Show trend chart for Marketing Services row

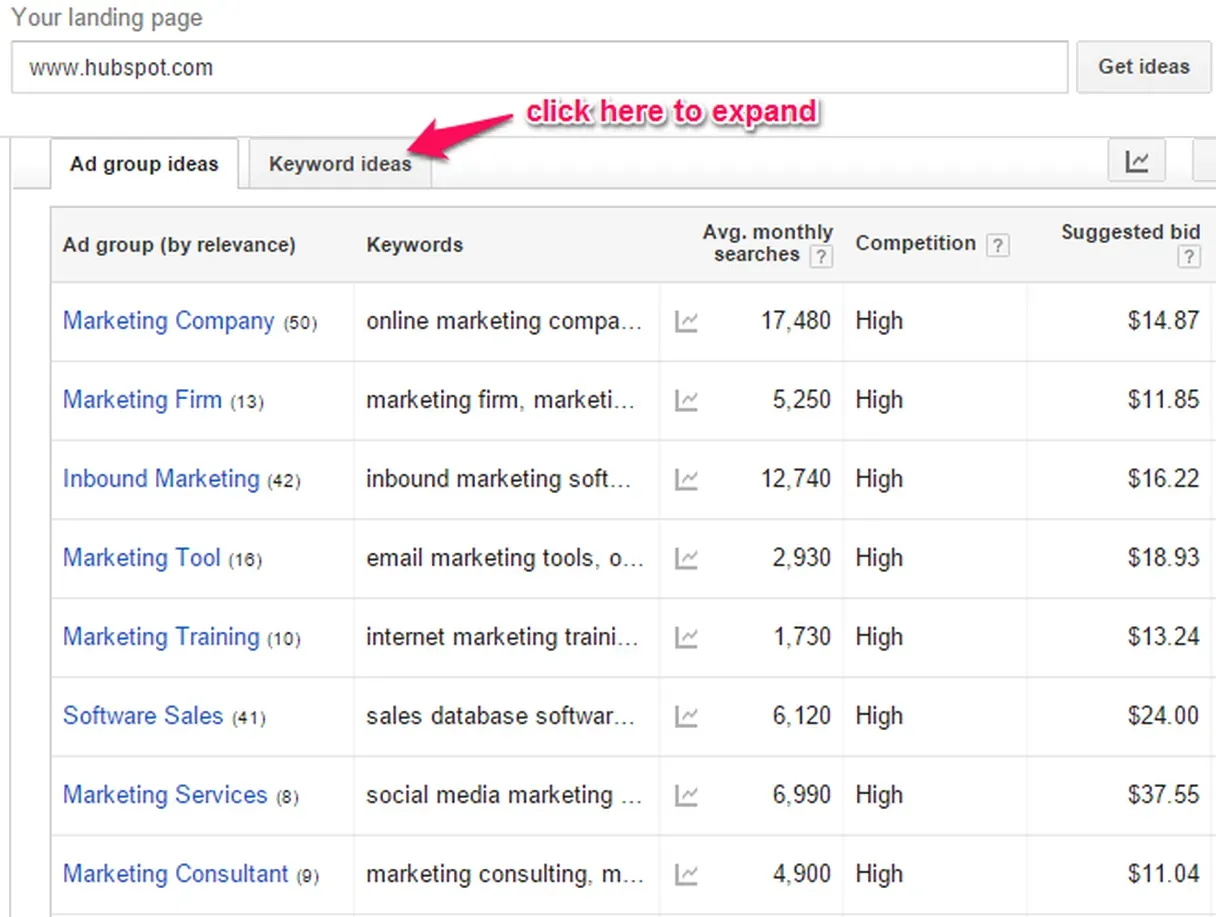686,795
